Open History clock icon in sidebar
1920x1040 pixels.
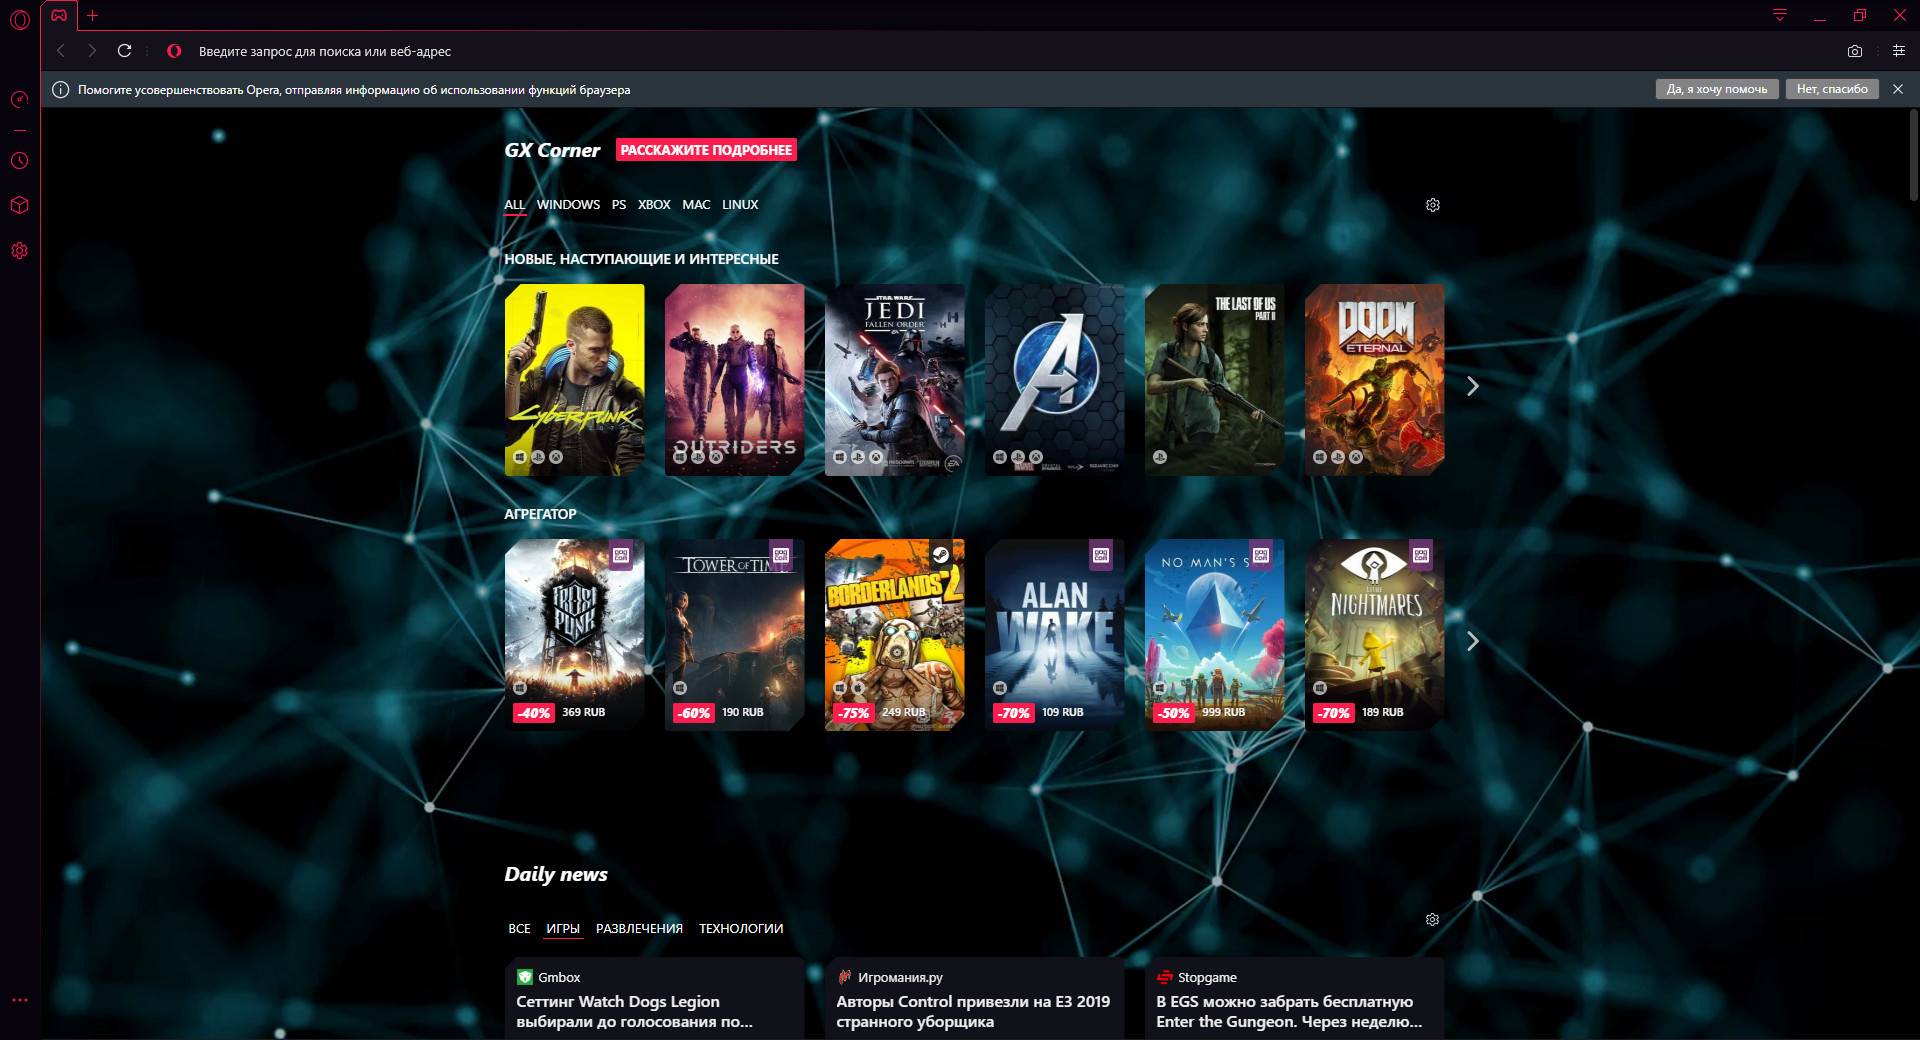19,160
